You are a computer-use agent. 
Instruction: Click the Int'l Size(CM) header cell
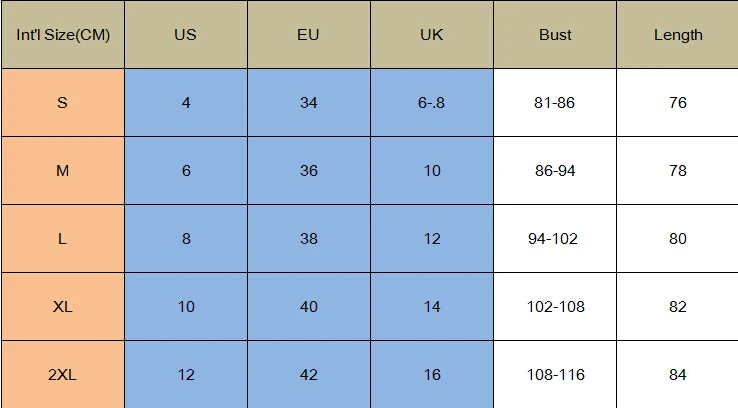pyautogui.click(x=63, y=34)
